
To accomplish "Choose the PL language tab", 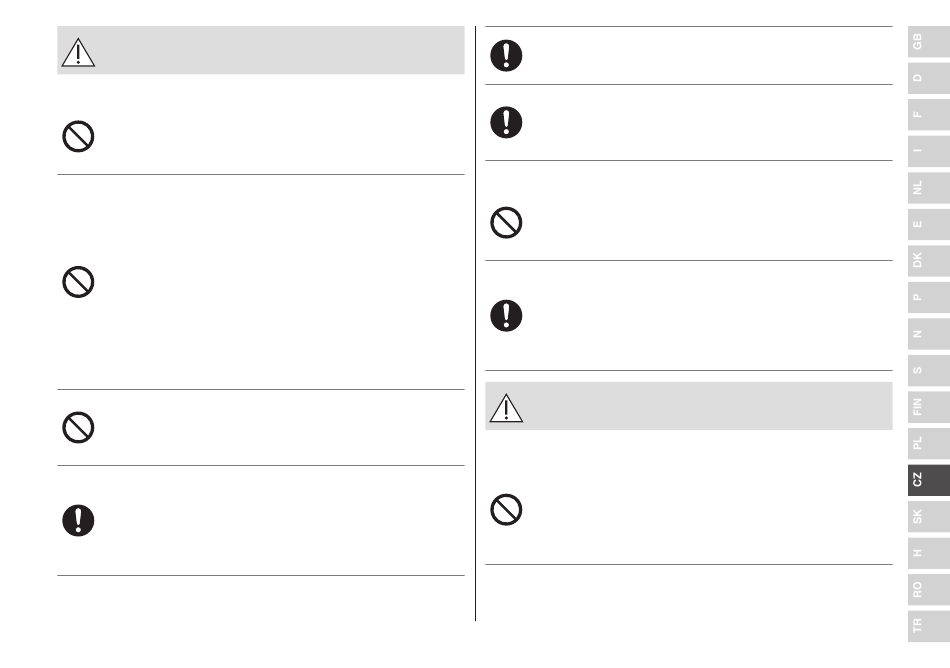I will coord(929,443).
